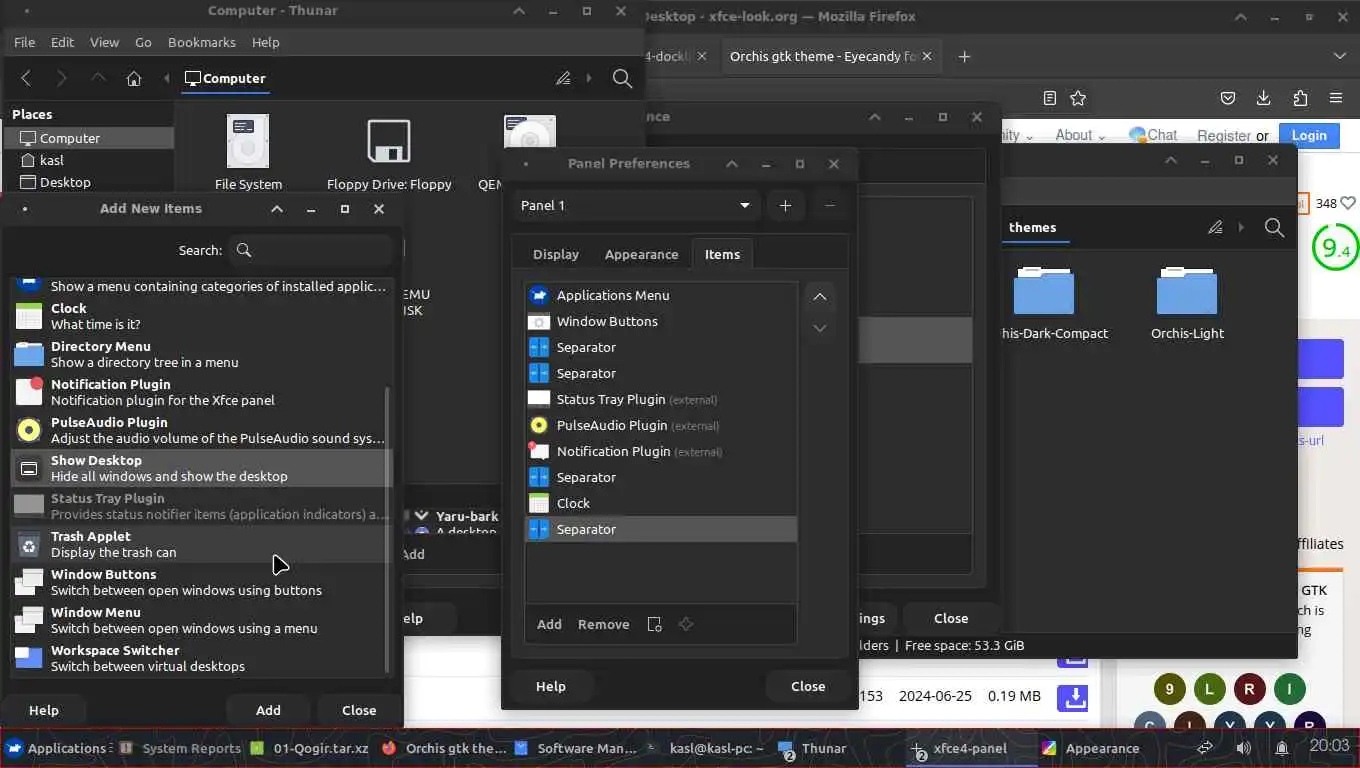This screenshot has width=1360, height=768.
Task: Click the notification bell in the system tray
Action: 1282,748
